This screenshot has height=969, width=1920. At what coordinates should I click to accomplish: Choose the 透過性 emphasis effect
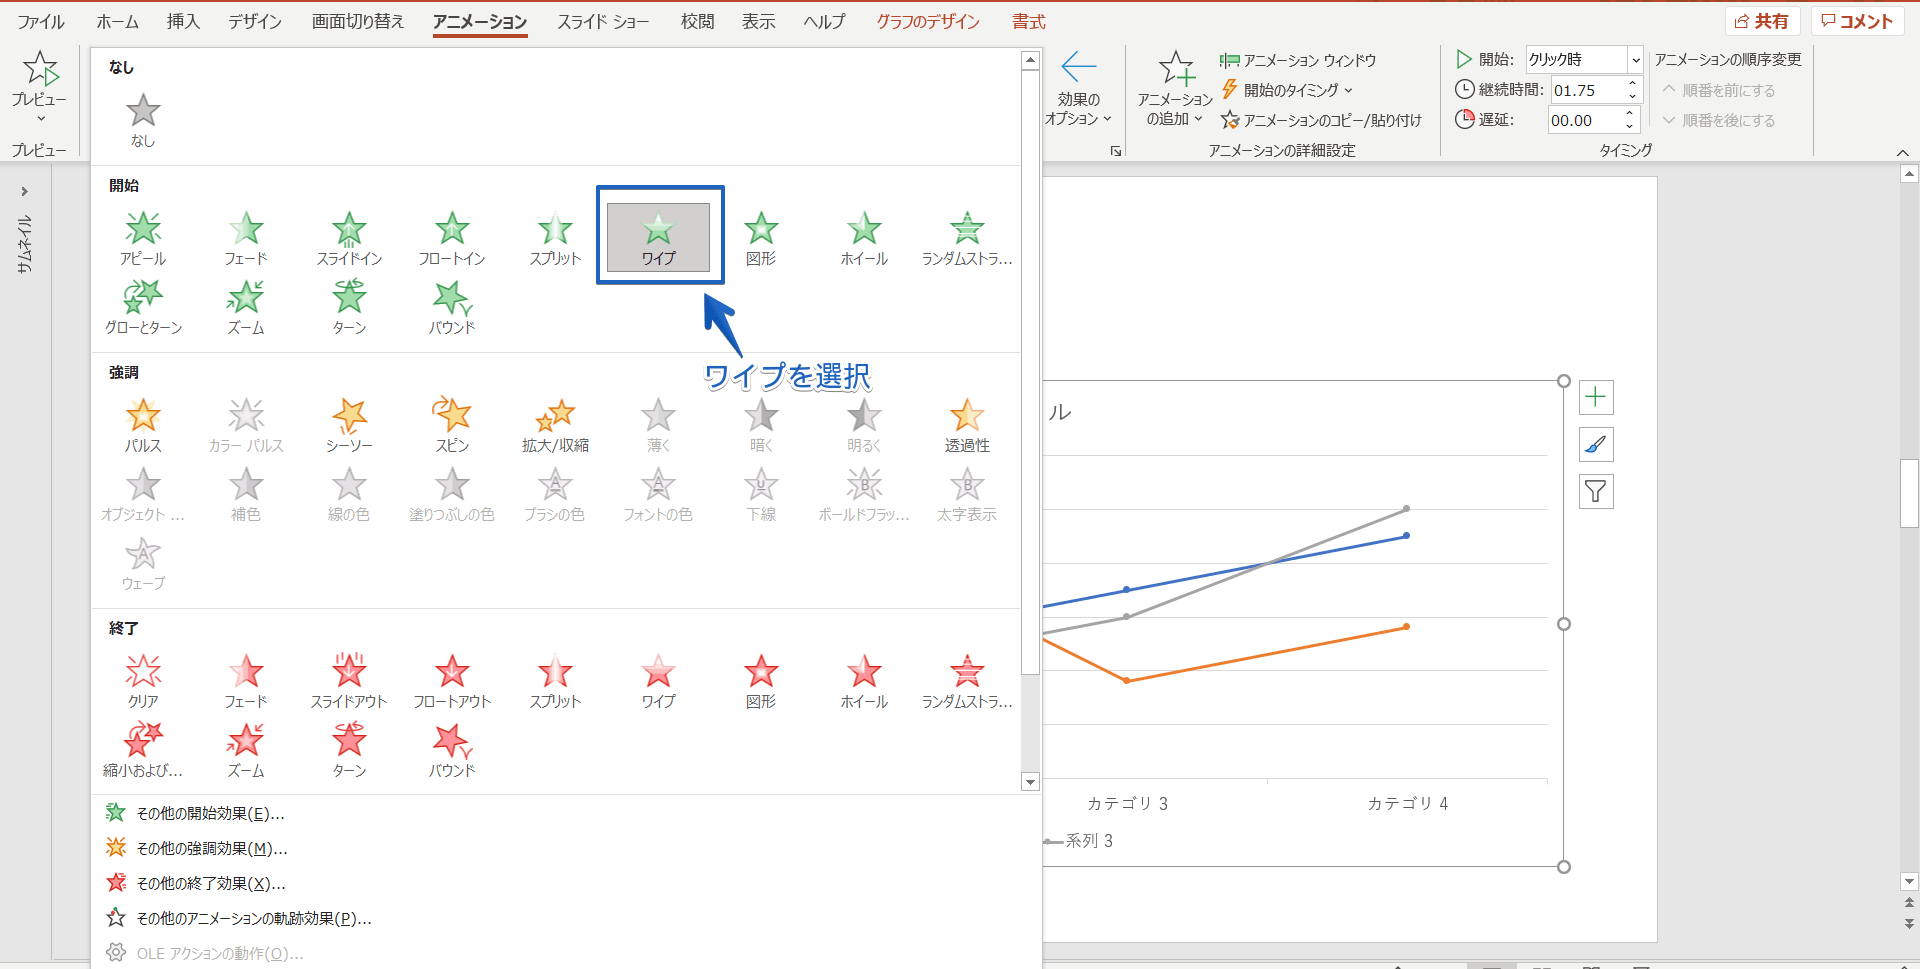967,425
